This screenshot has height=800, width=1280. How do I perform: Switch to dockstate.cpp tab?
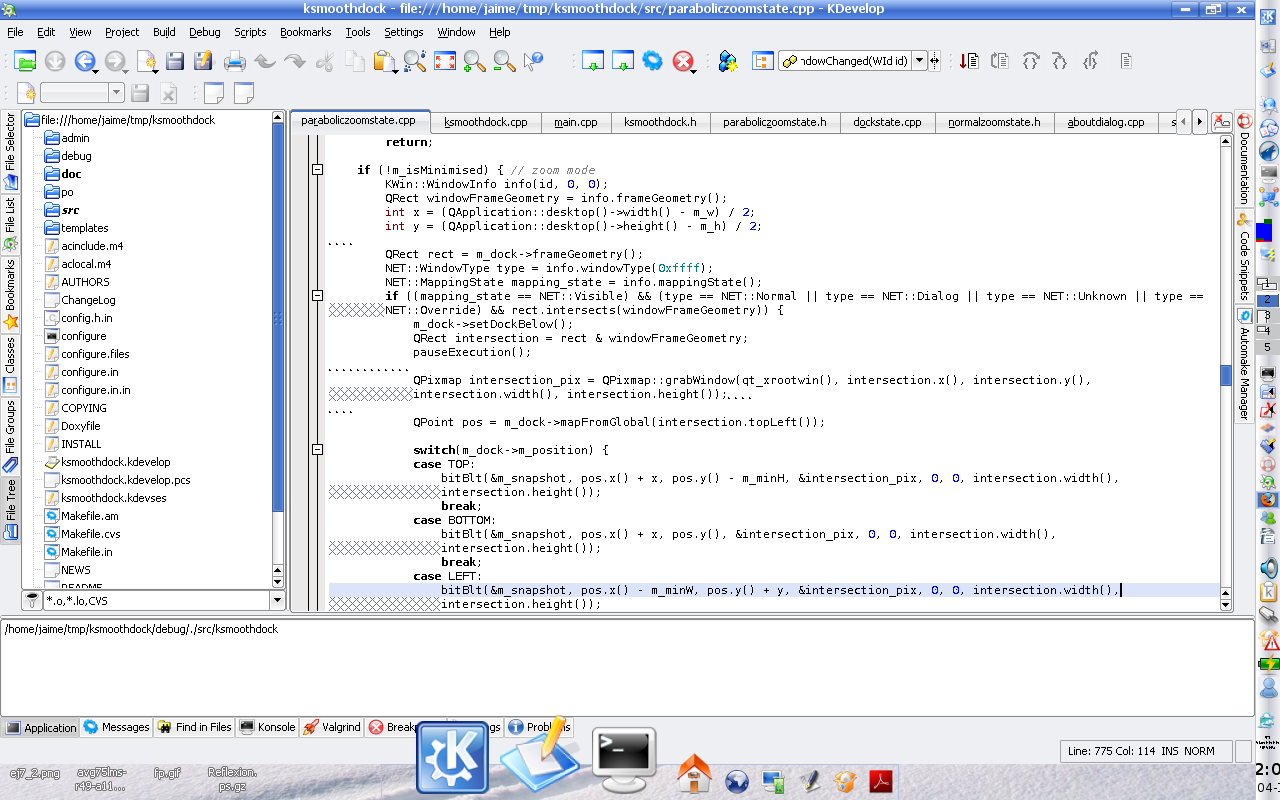click(887, 122)
